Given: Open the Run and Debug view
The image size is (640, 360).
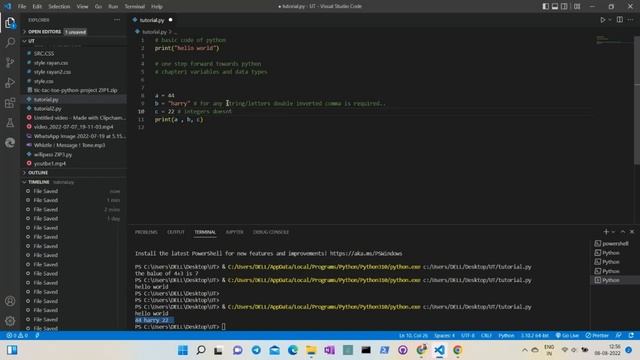Looking at the screenshot, I should tap(10, 82).
